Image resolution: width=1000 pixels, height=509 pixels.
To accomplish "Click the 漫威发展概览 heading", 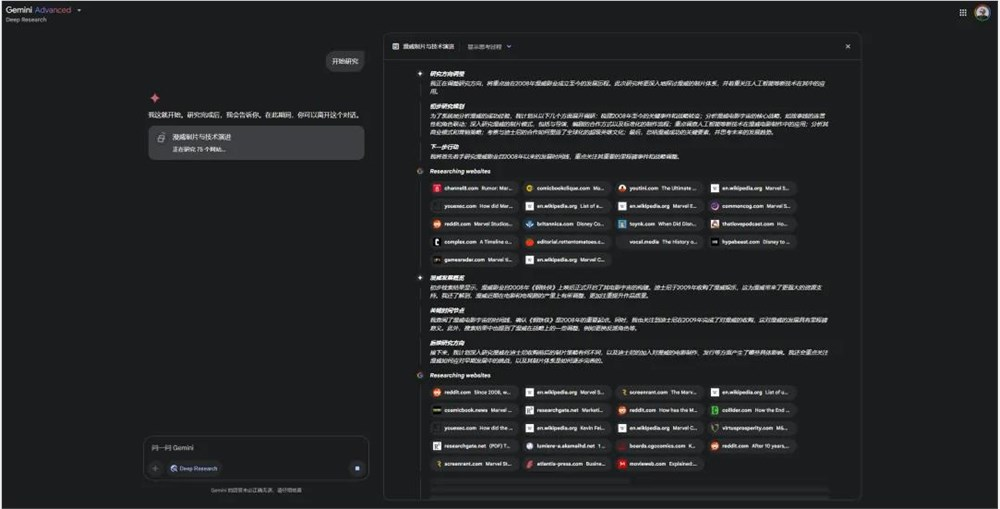I will tap(447, 278).
